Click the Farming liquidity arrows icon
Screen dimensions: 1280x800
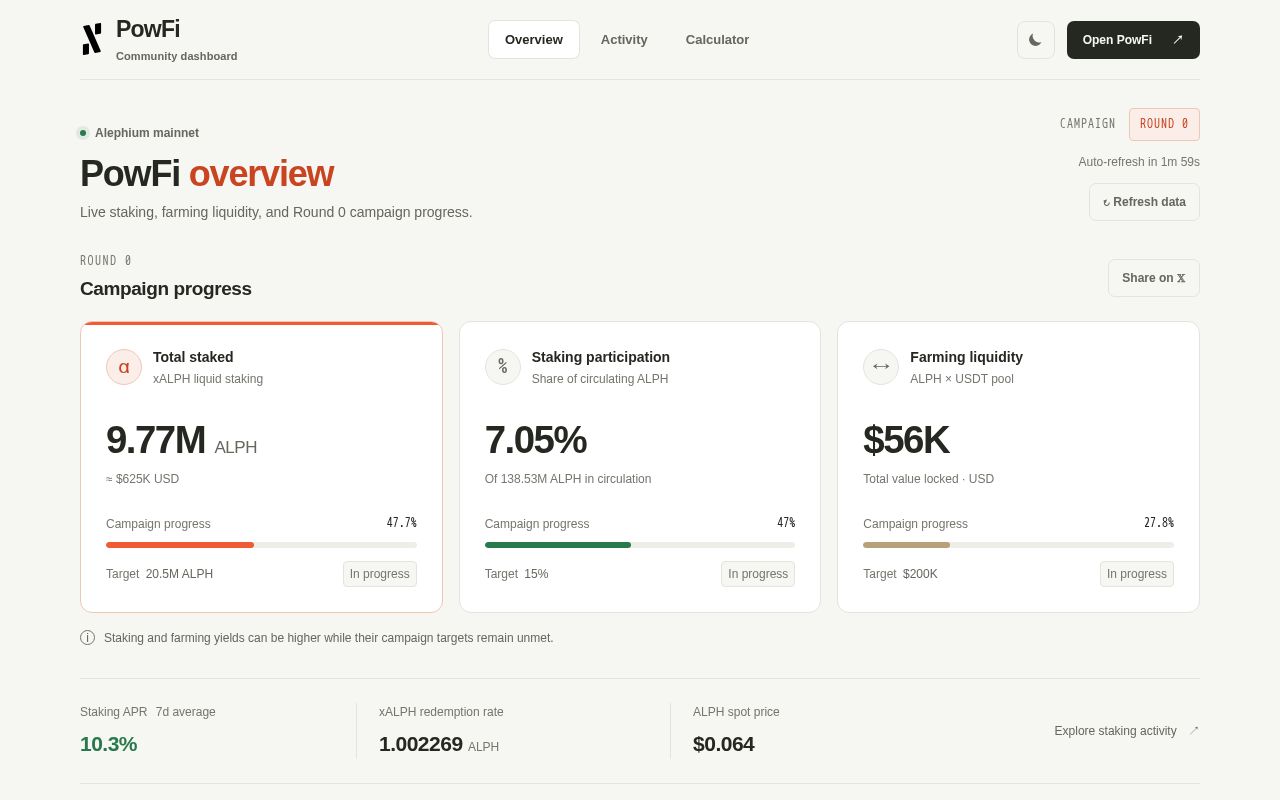click(x=881, y=367)
